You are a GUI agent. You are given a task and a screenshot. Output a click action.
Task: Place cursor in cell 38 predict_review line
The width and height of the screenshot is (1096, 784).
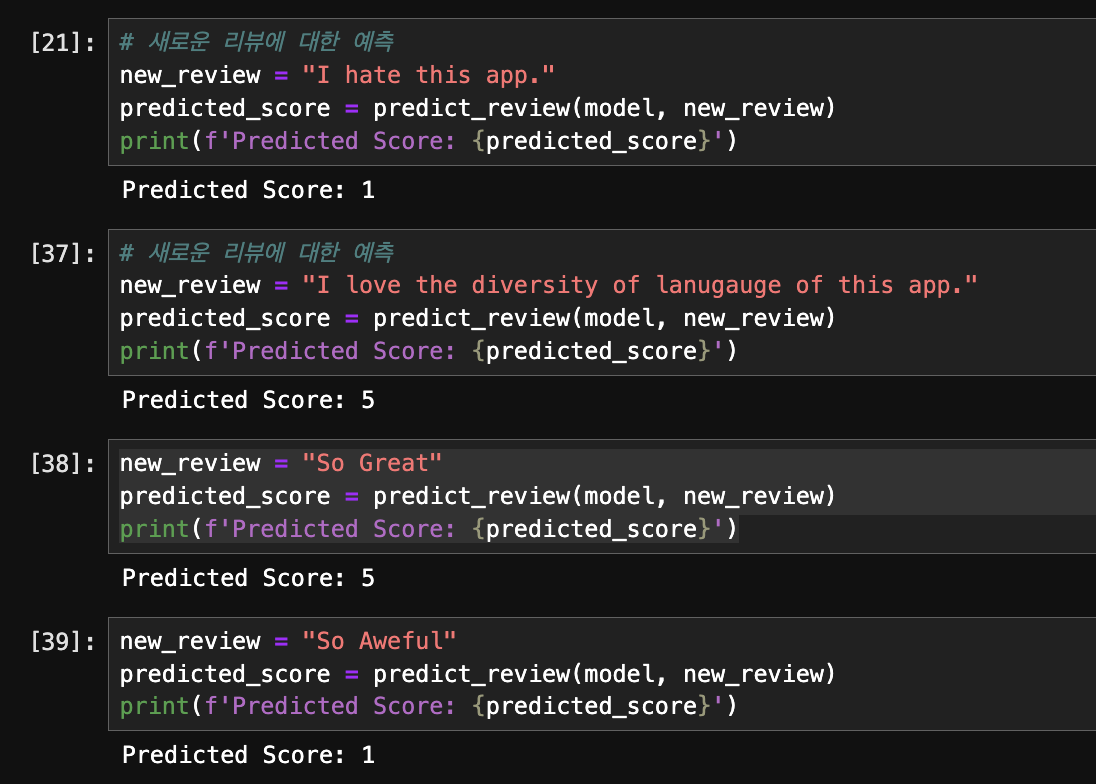click(x=477, y=497)
